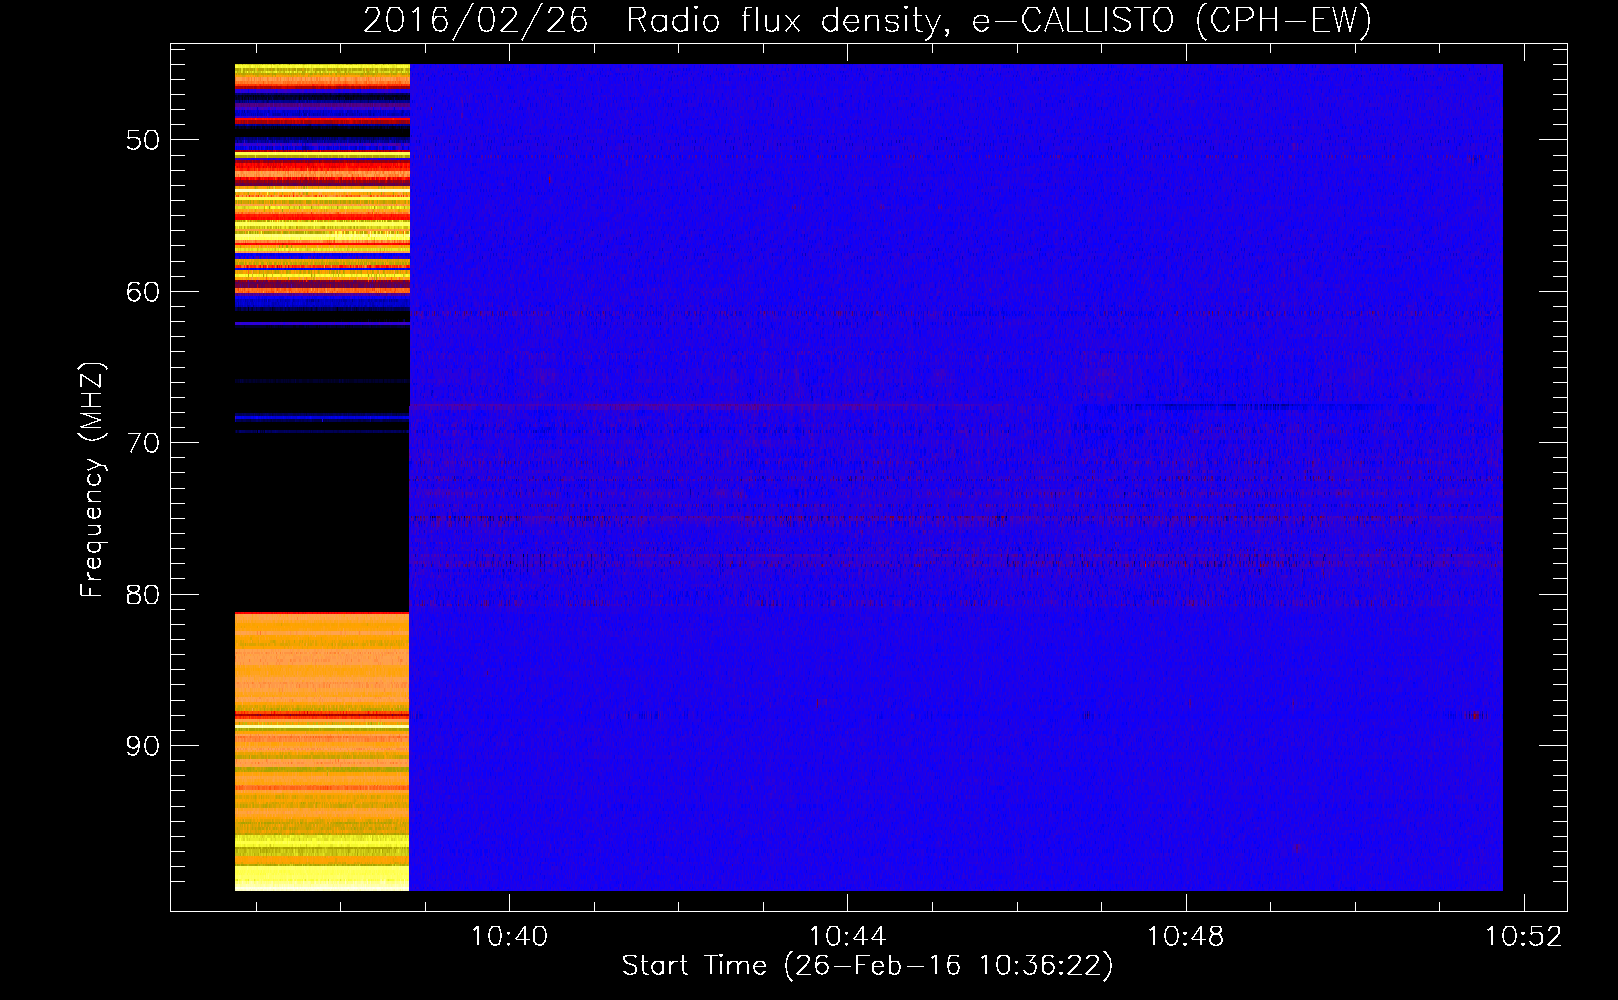1618x1000 pixels.
Task: Click the 80 frequency tick label
Action: click(143, 595)
